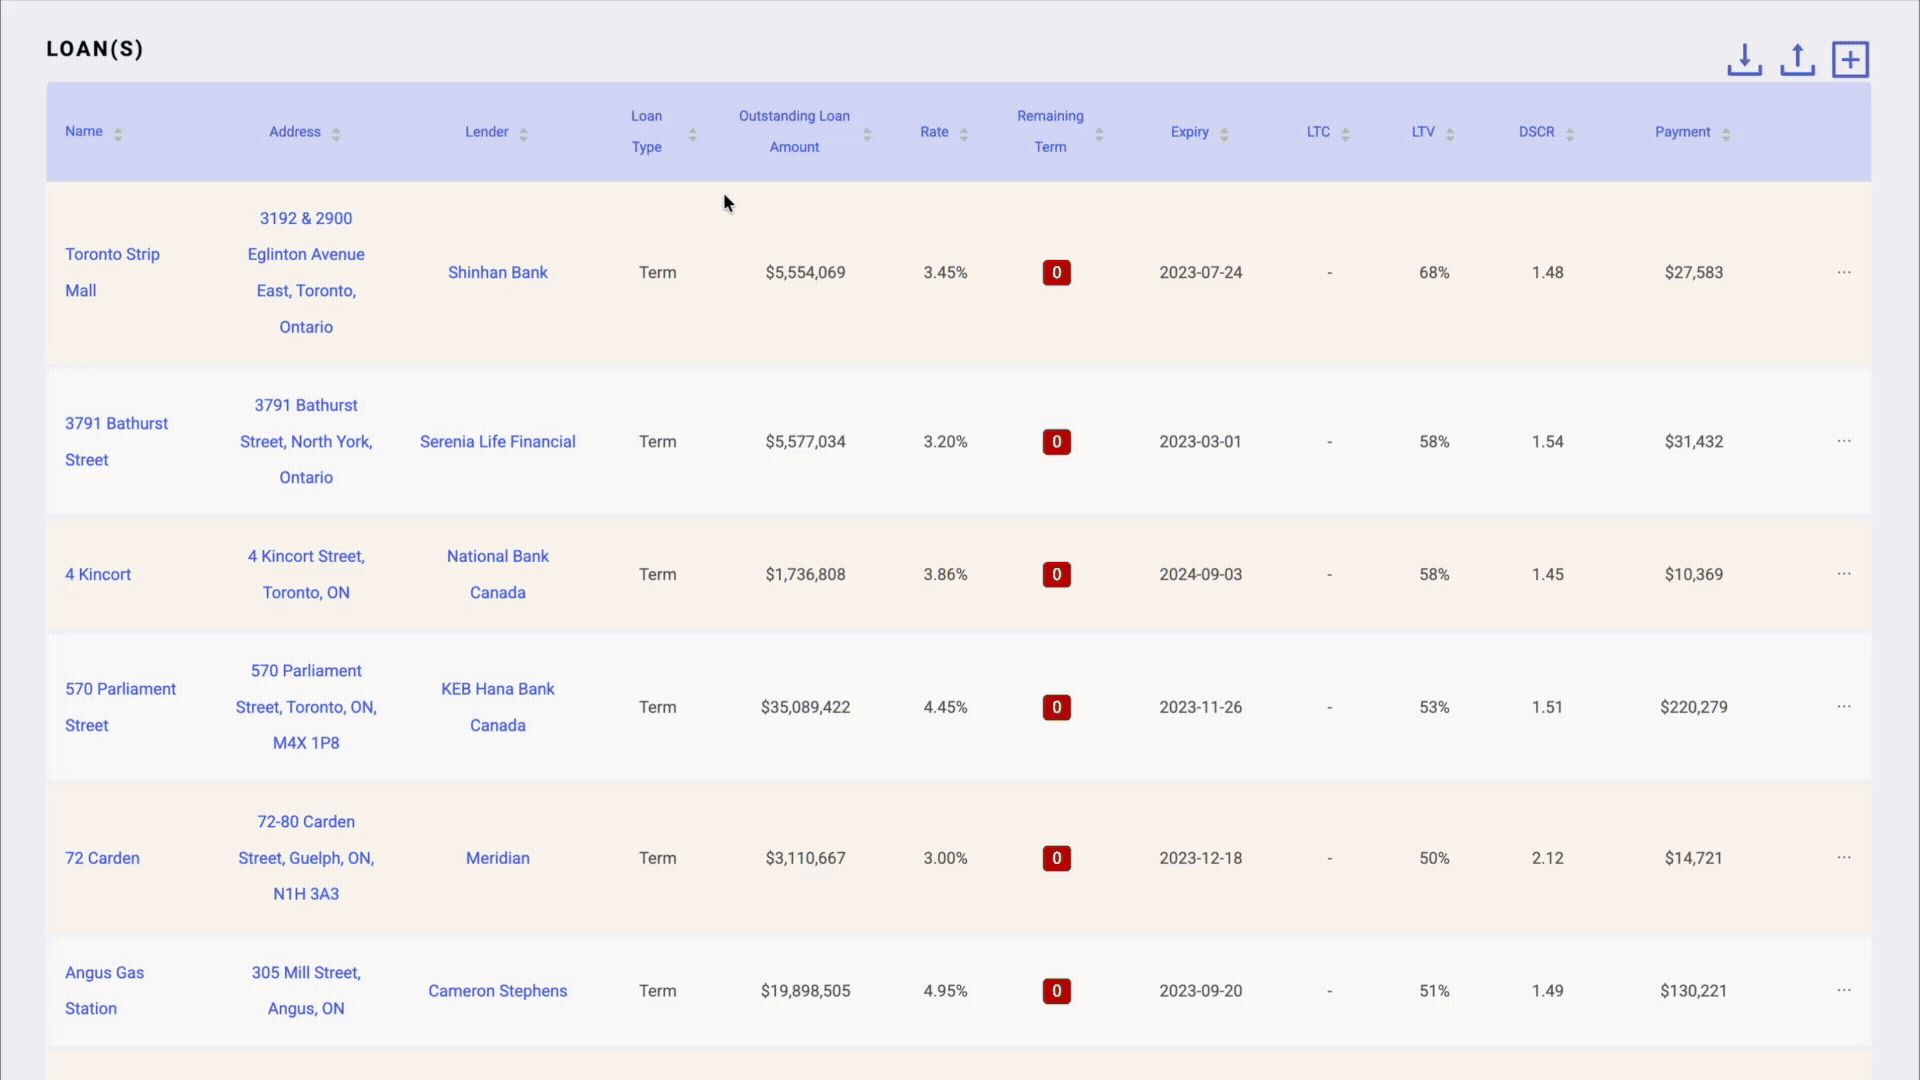Click the red remaining term badge for 72 Carden
Image resolution: width=1920 pixels, height=1080 pixels.
coord(1056,858)
